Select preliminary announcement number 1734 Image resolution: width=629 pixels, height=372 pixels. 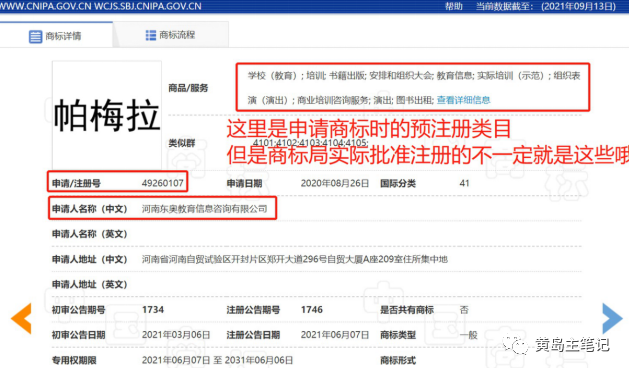click(x=153, y=310)
